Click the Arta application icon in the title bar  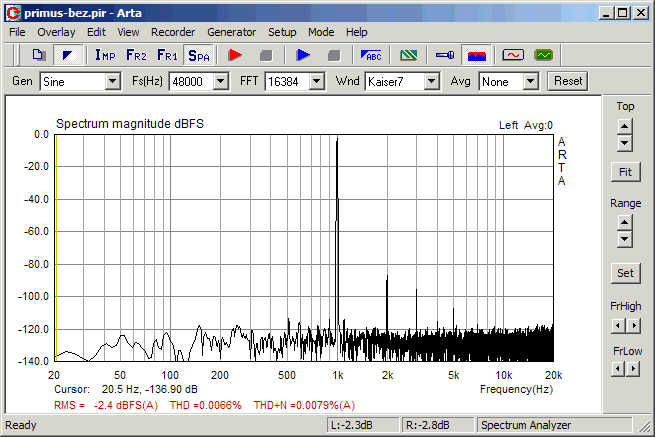[x=13, y=13]
